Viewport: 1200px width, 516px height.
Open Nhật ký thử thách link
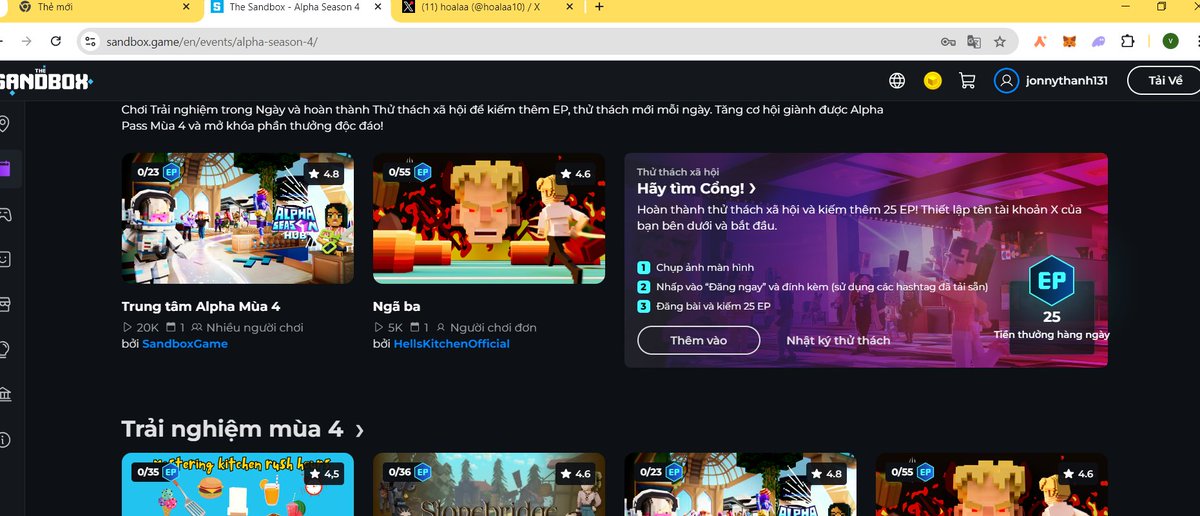(838, 340)
